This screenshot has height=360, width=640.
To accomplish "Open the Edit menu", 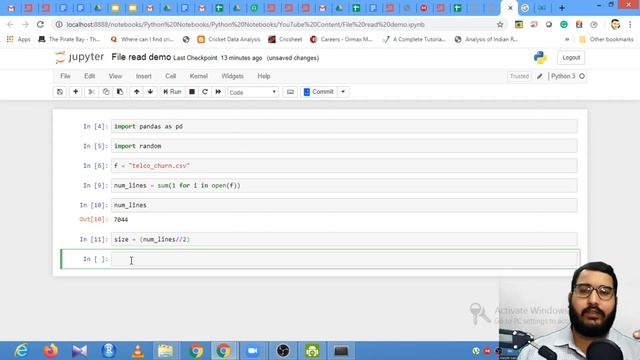I will coord(89,76).
